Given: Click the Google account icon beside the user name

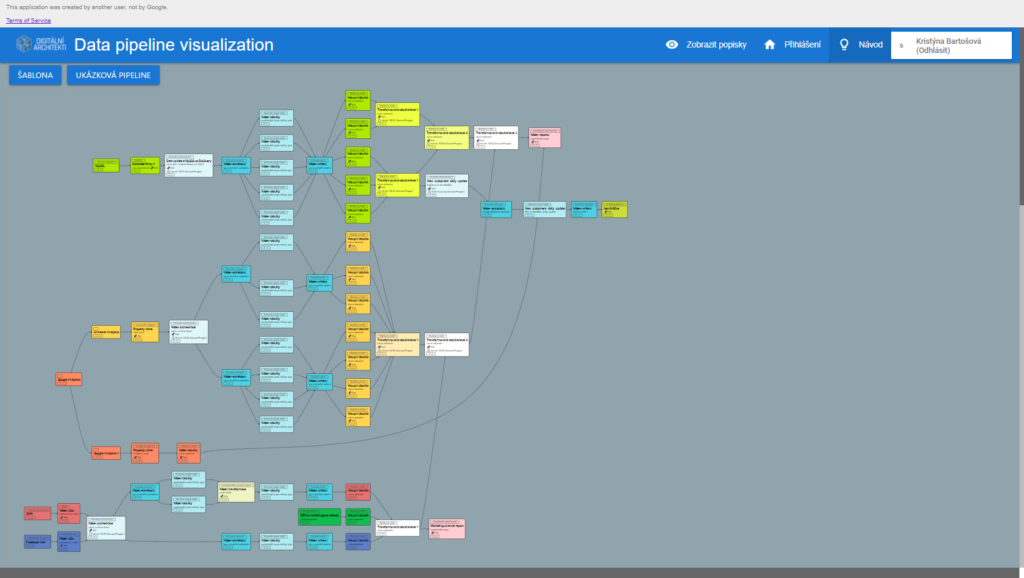Looking at the screenshot, I should (902, 46).
